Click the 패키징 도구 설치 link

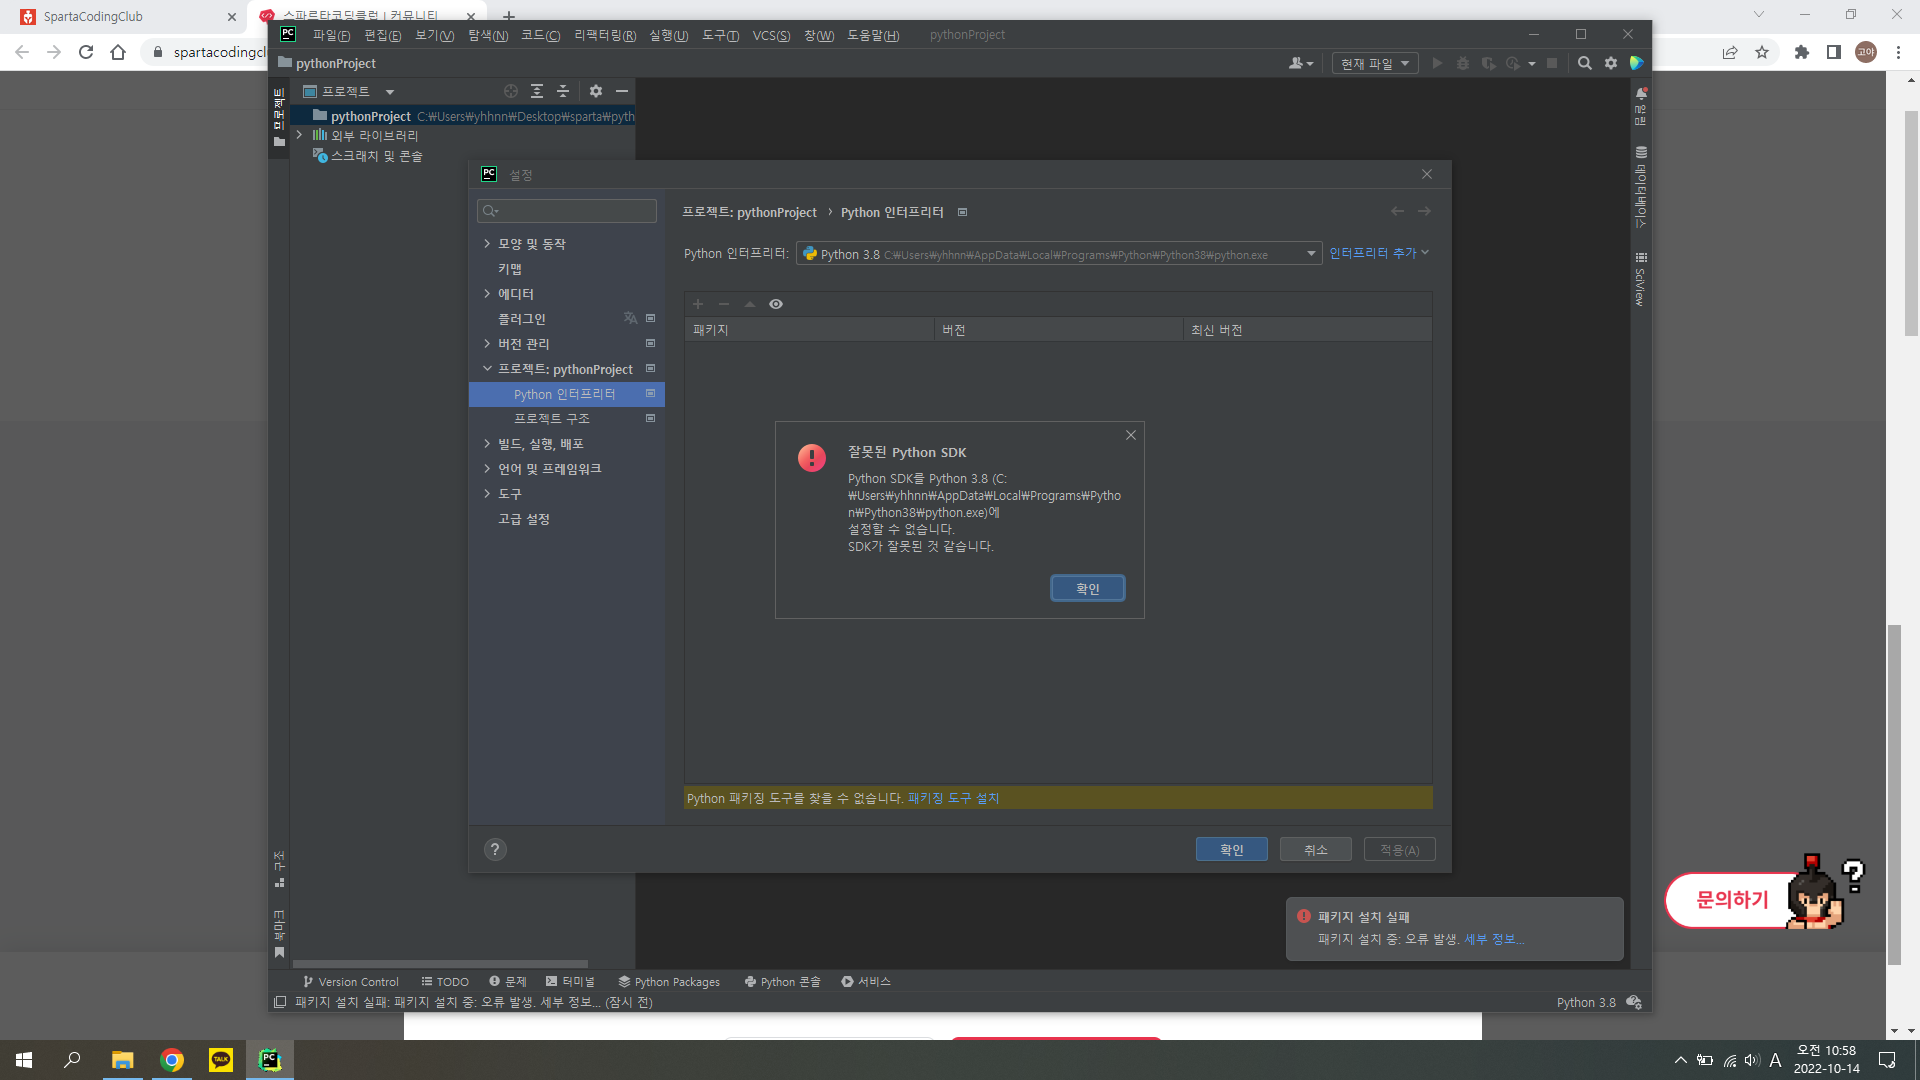click(x=953, y=798)
